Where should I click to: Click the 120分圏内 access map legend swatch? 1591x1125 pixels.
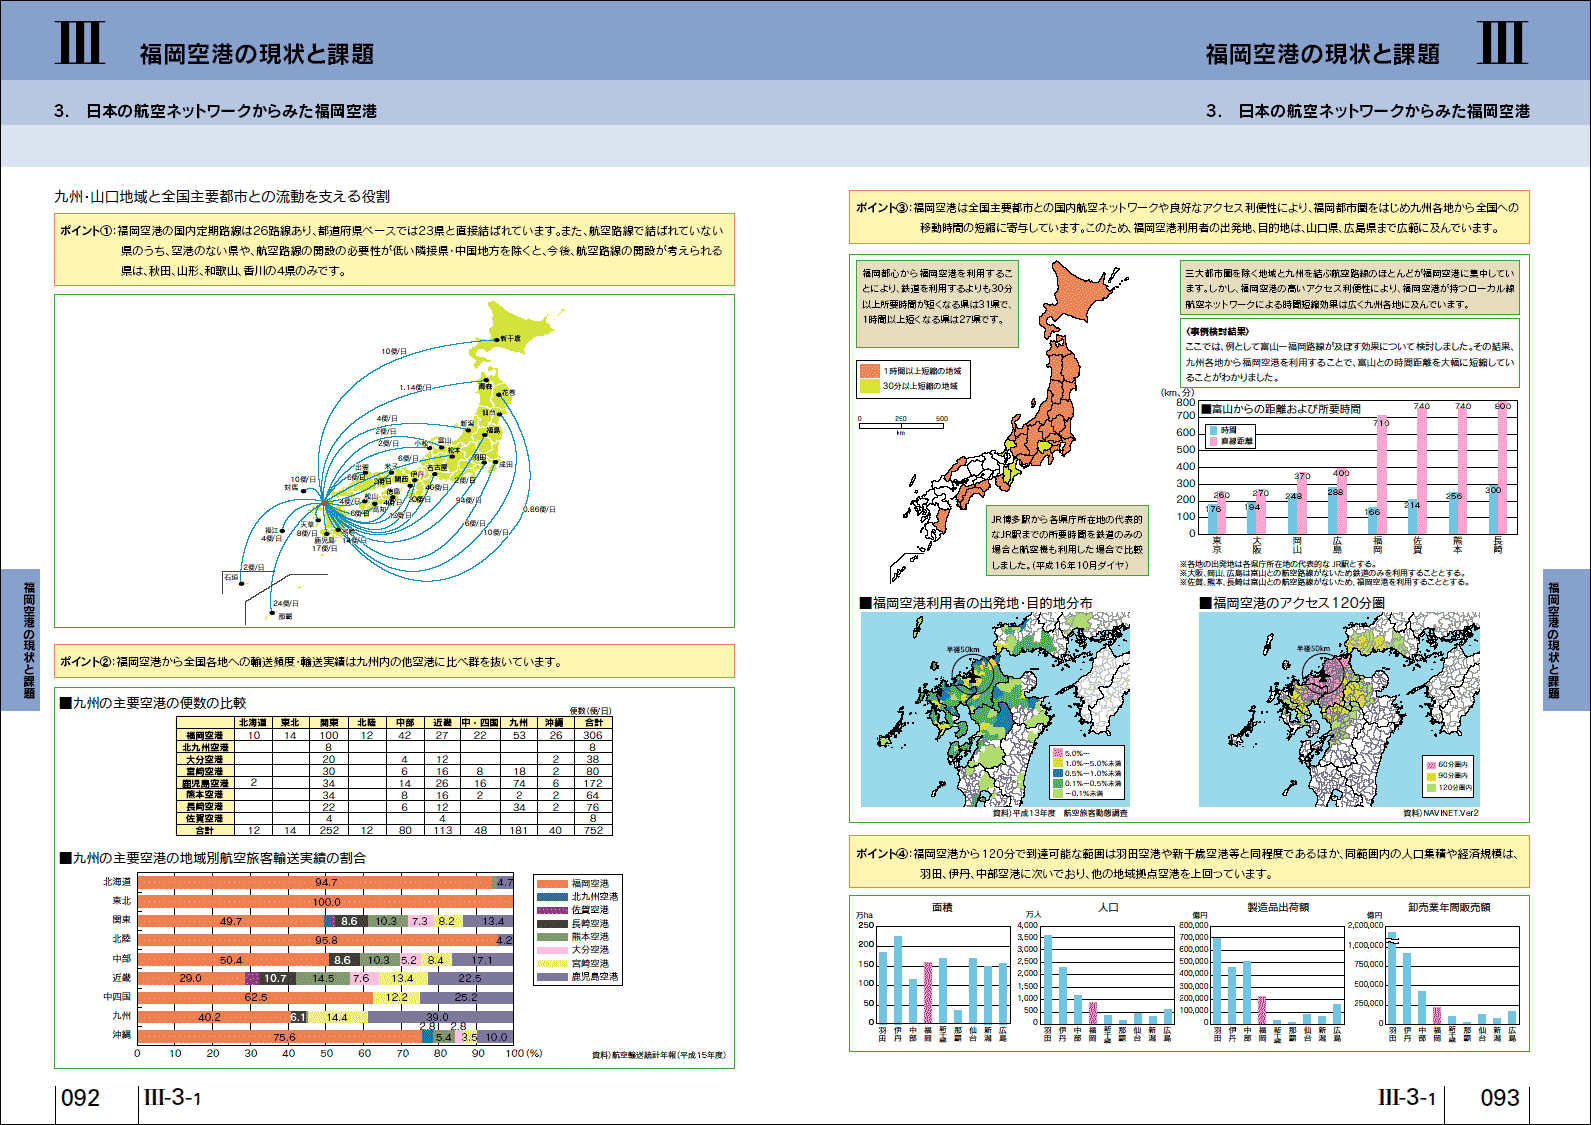pos(1431,788)
